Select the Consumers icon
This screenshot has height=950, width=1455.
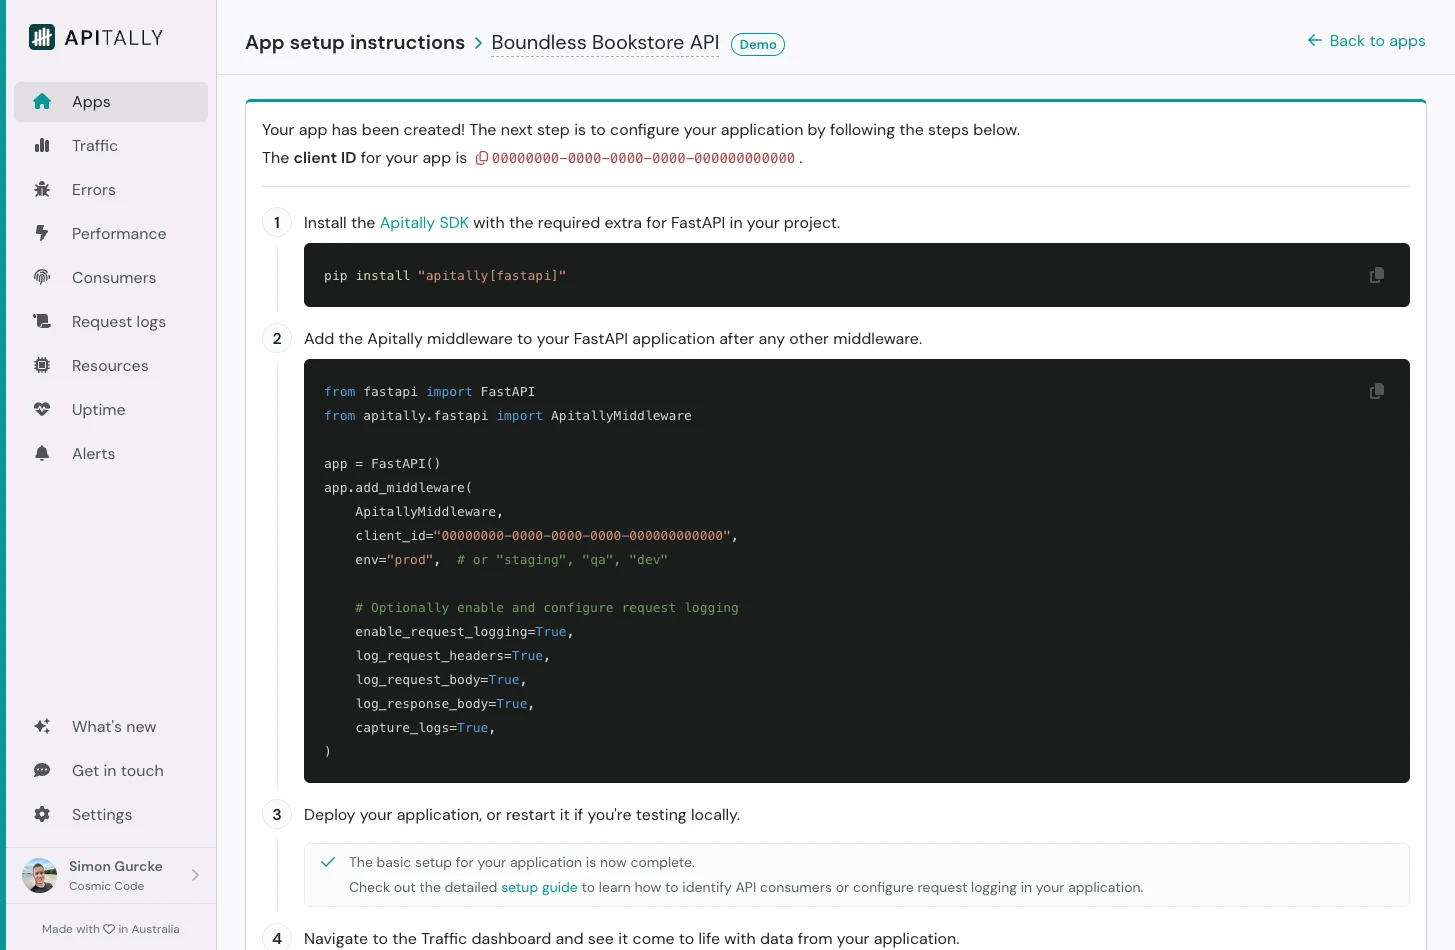42,277
